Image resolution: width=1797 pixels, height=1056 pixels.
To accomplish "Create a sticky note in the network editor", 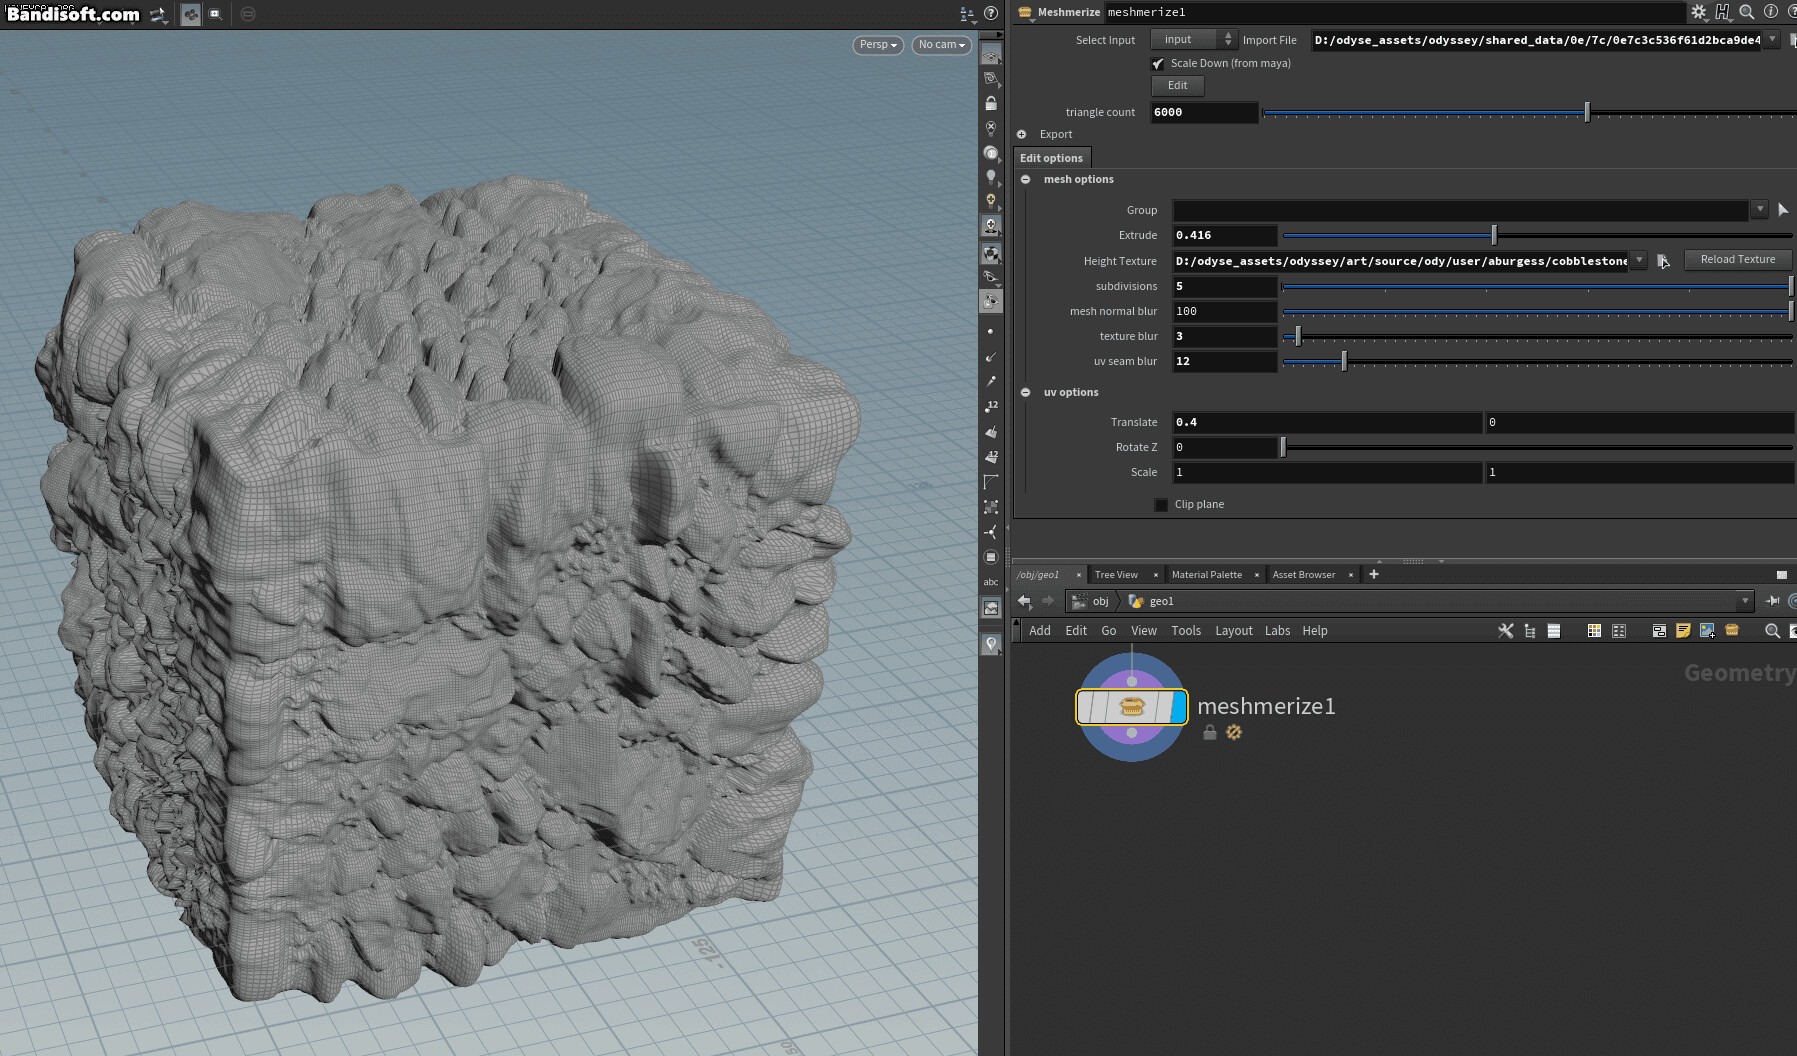I will click(x=1683, y=631).
